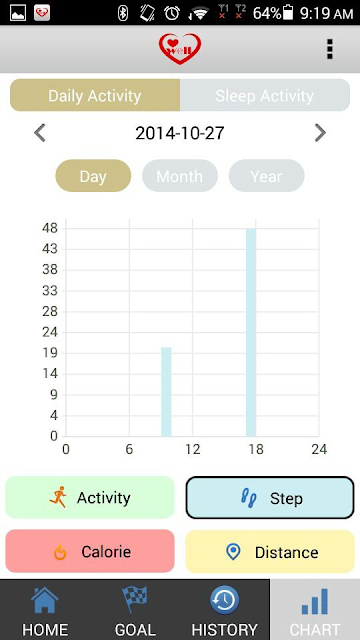This screenshot has width=360, height=640.
Task: Tap the running figure Activity icon
Action: (58, 497)
